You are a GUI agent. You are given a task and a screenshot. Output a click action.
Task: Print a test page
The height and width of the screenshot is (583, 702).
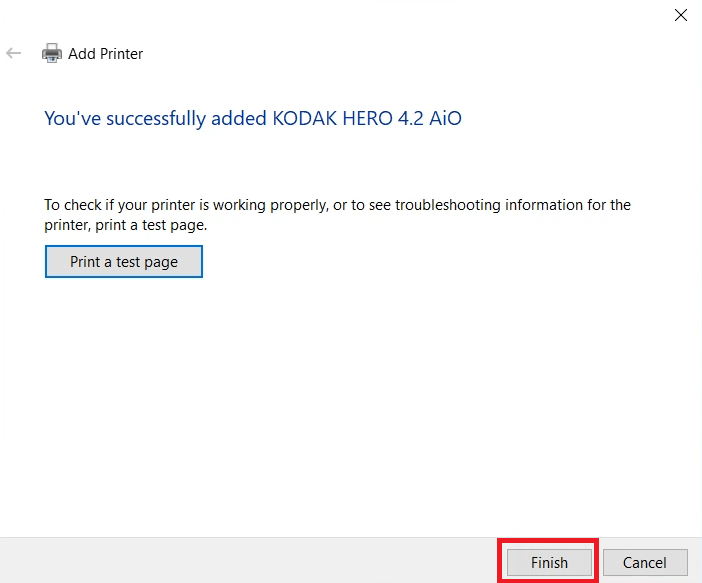pos(124,261)
